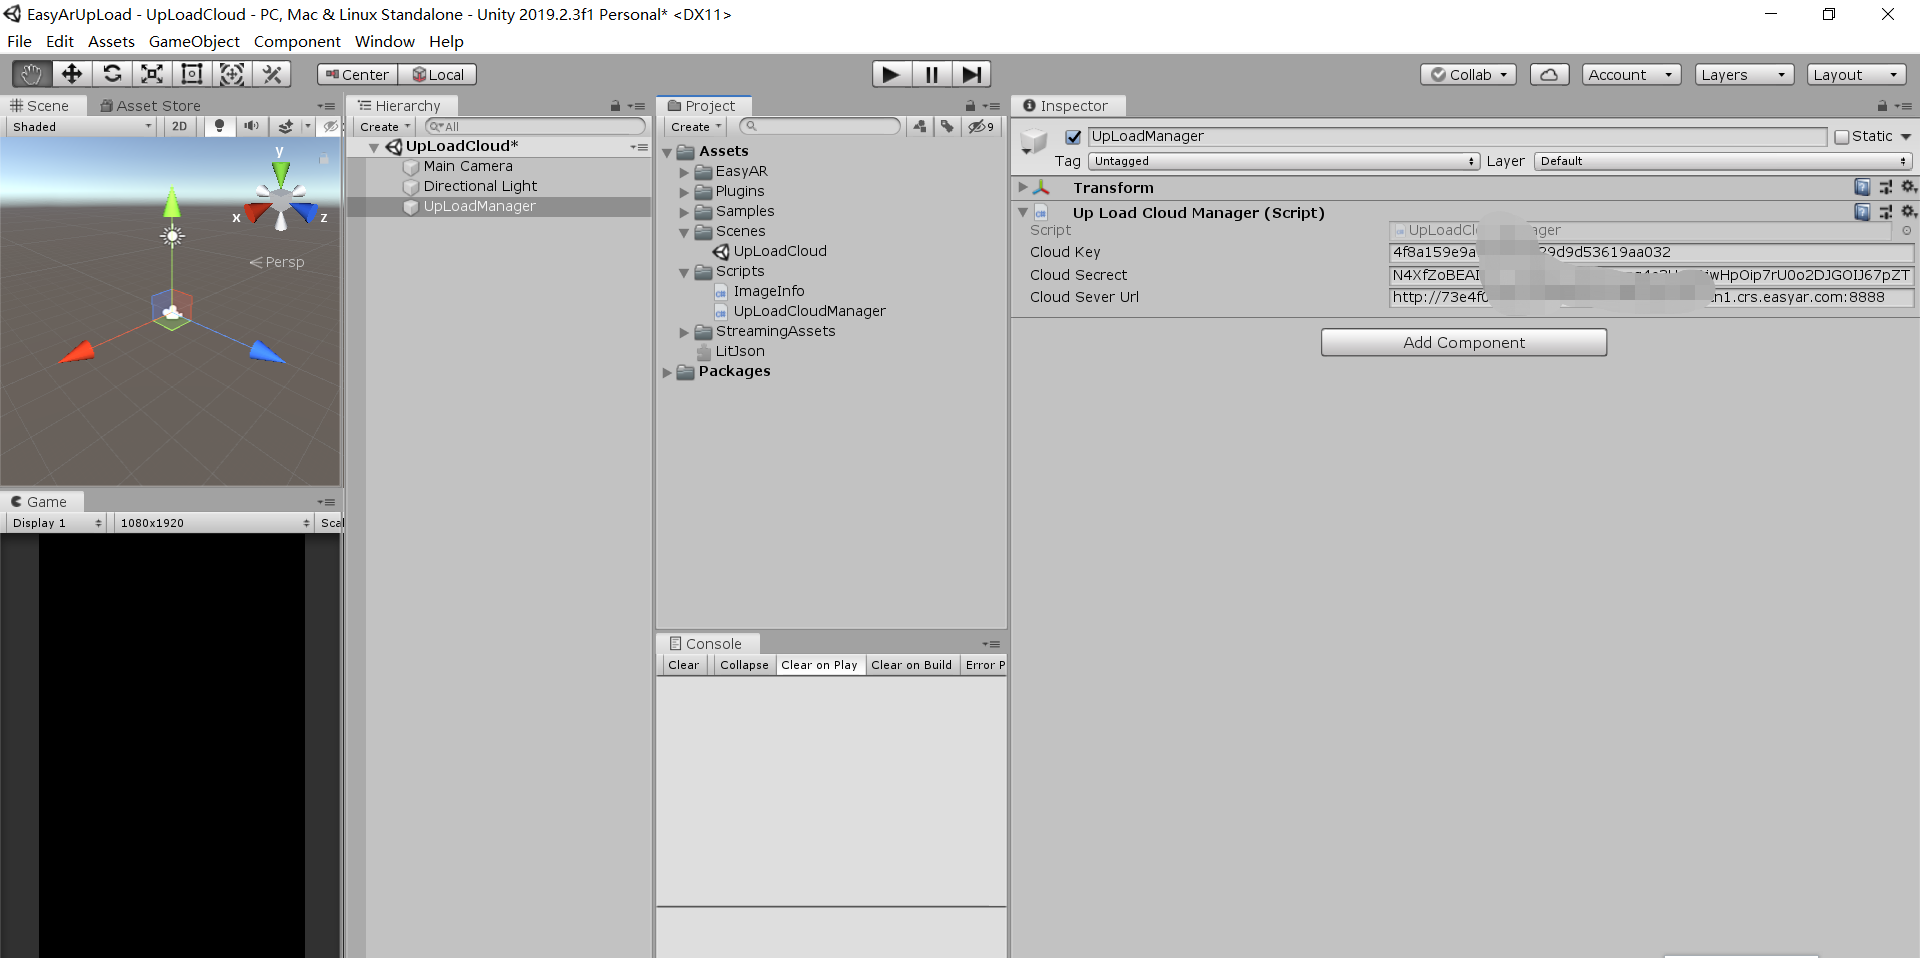1920x958 pixels.
Task: Select the Move tool
Action: tap(72, 74)
